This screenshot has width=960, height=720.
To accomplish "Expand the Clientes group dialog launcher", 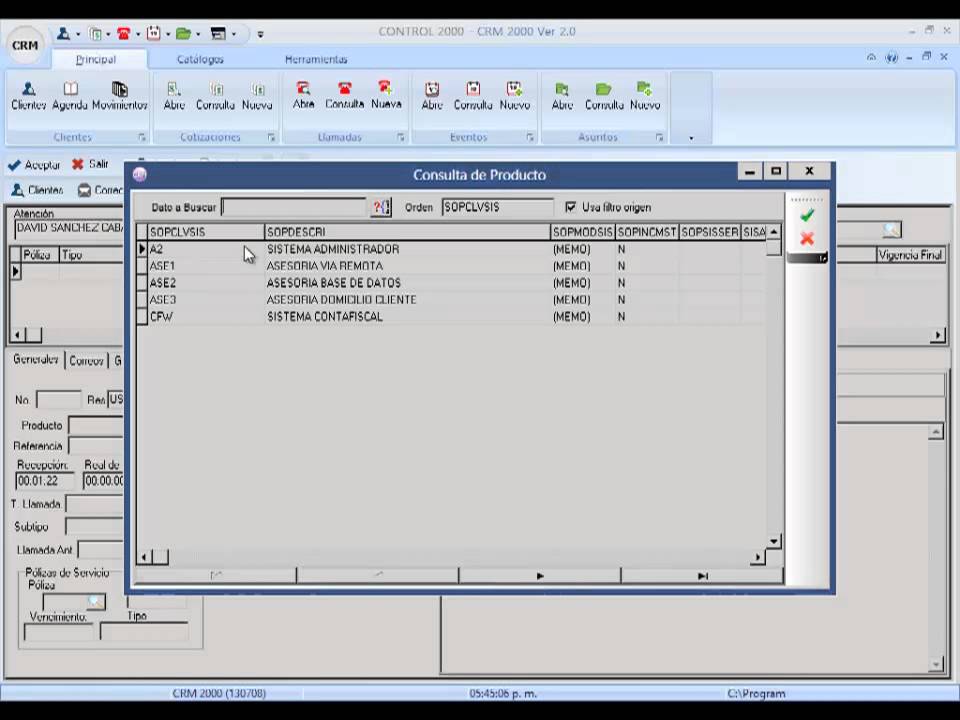I will (x=142, y=138).
